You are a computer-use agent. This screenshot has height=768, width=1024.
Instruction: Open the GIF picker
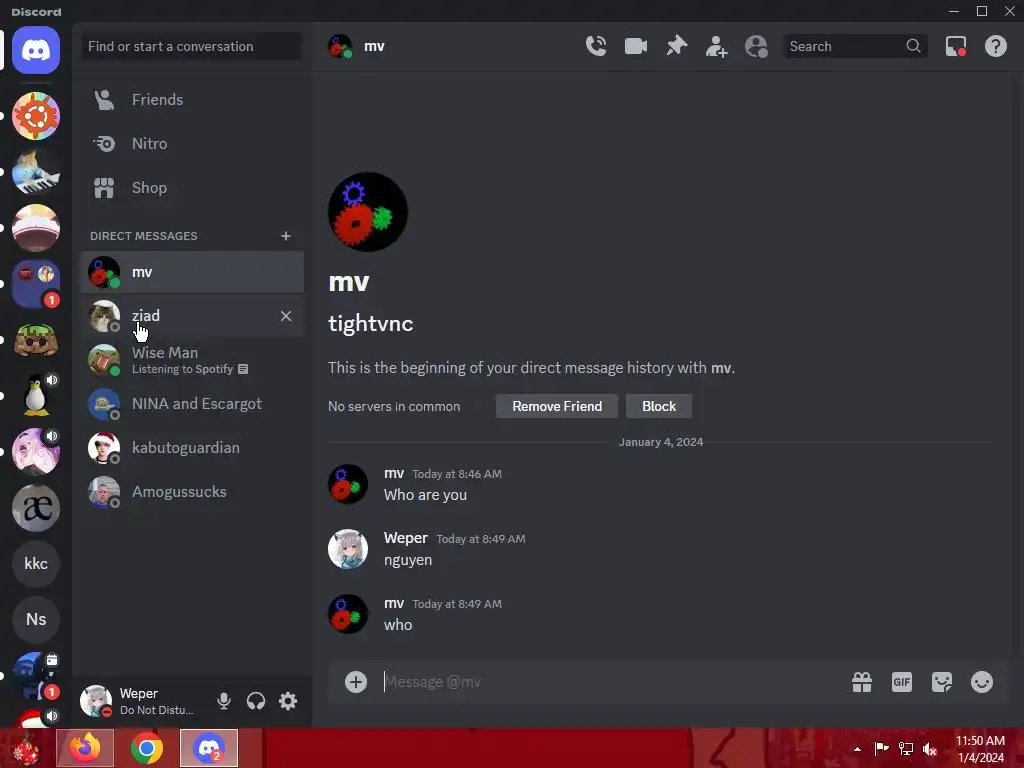(902, 682)
